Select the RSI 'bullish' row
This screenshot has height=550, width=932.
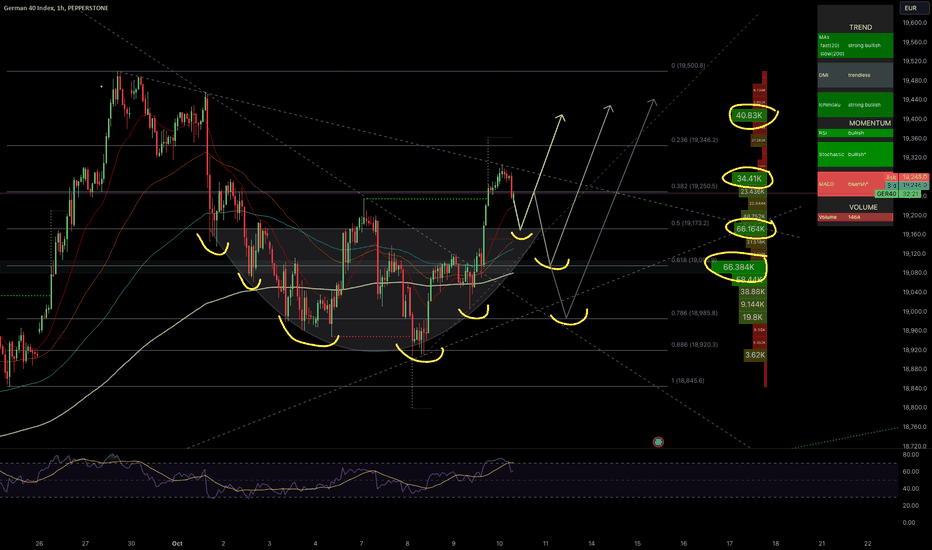[855, 133]
